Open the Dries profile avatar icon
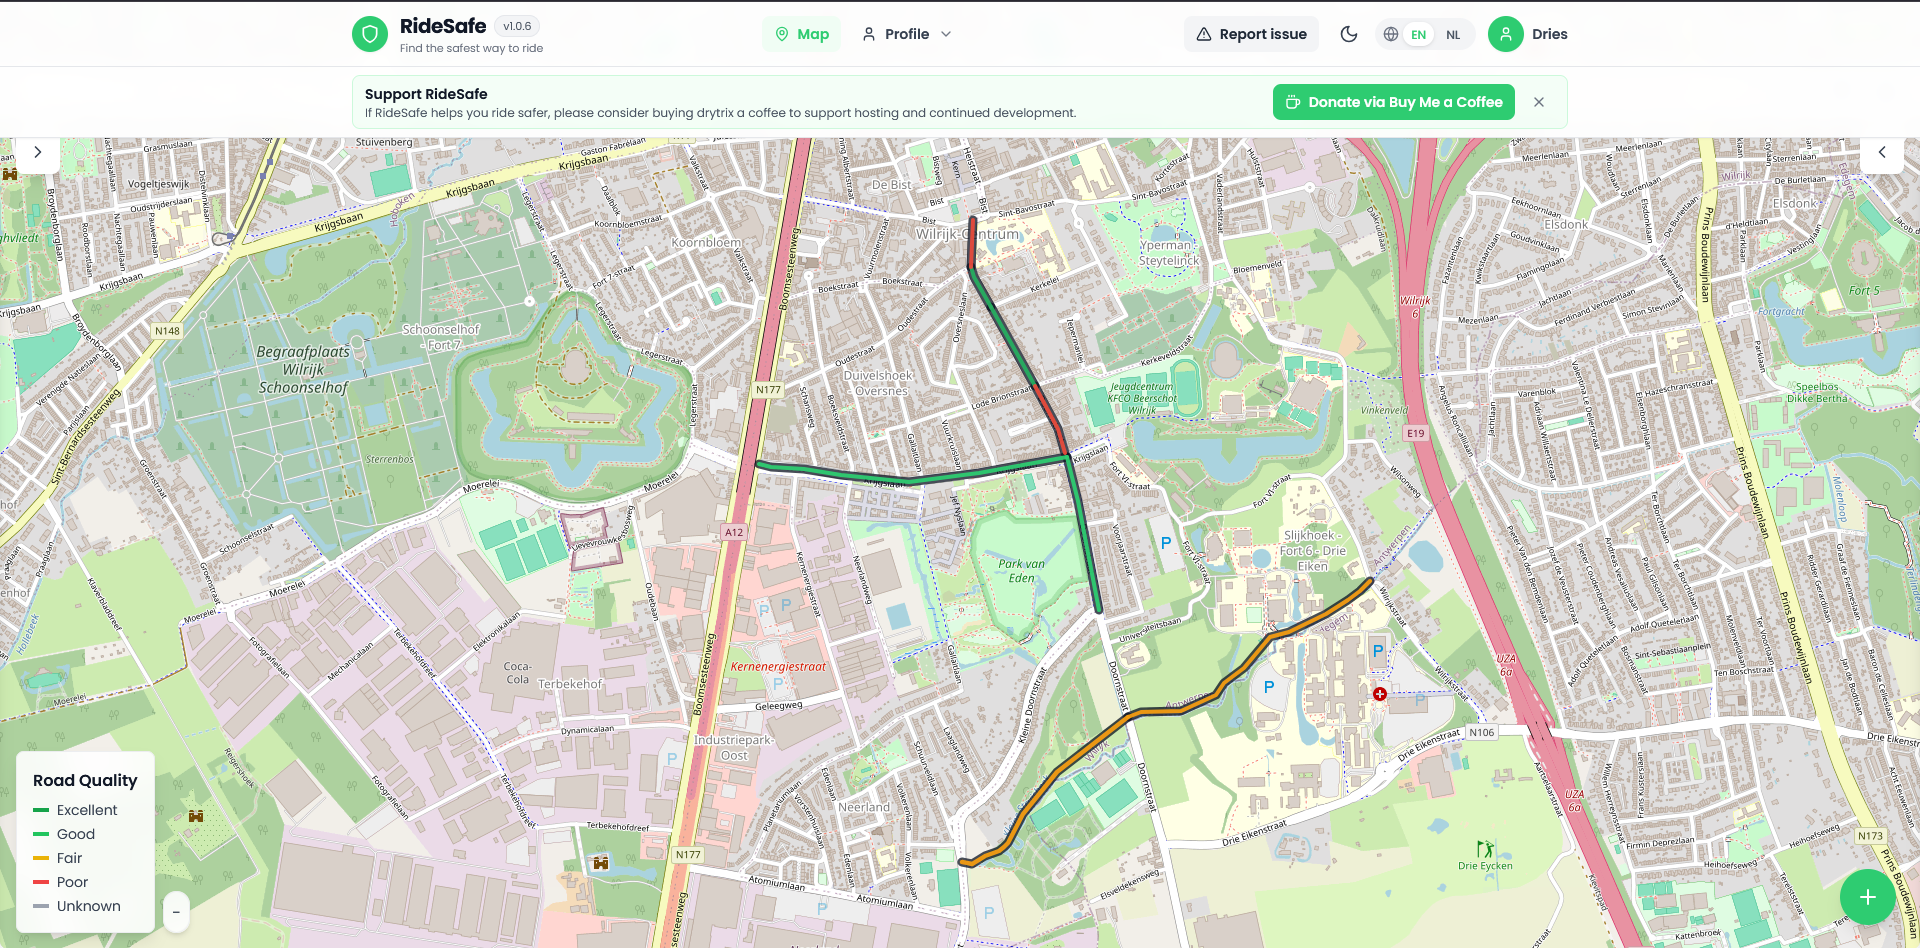The height and width of the screenshot is (948, 1920). pyautogui.click(x=1505, y=33)
